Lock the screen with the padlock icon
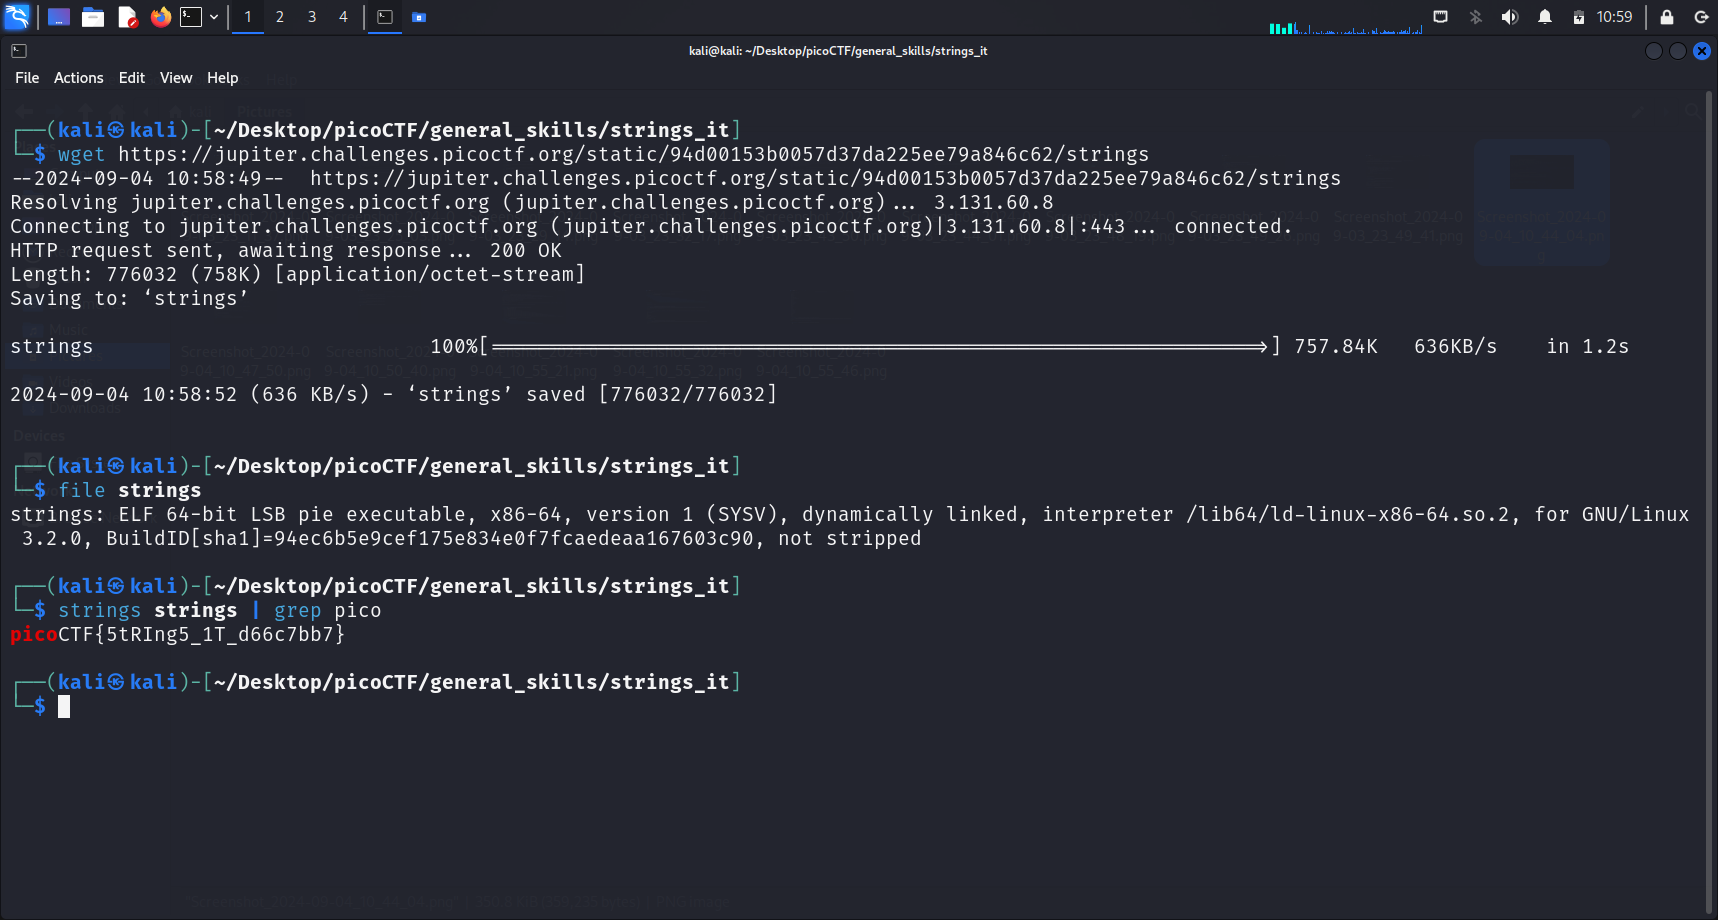 coord(1667,17)
